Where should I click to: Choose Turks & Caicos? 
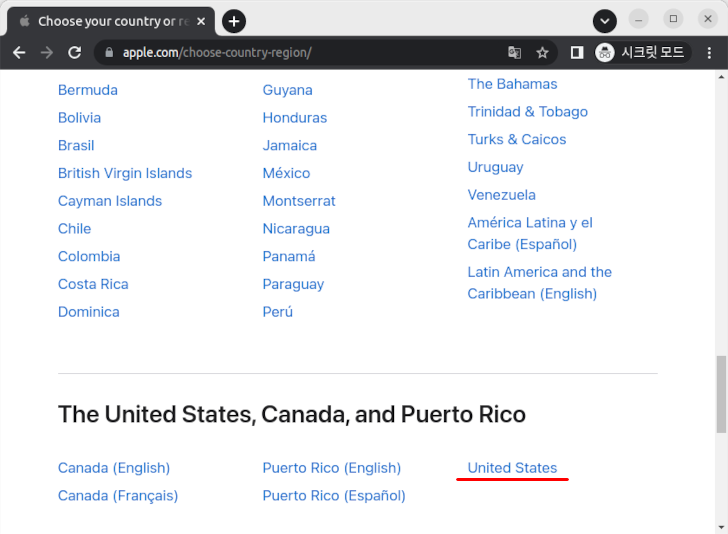(x=517, y=139)
